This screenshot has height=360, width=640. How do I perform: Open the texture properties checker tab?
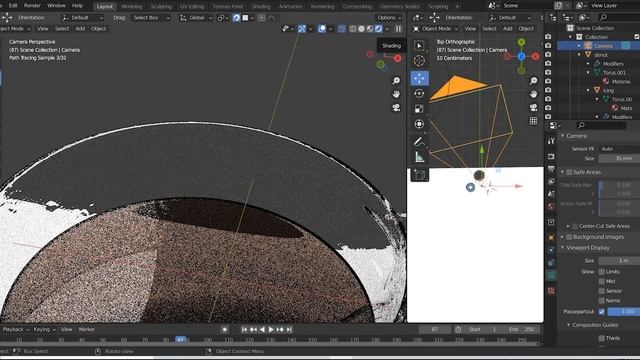tap(551, 291)
